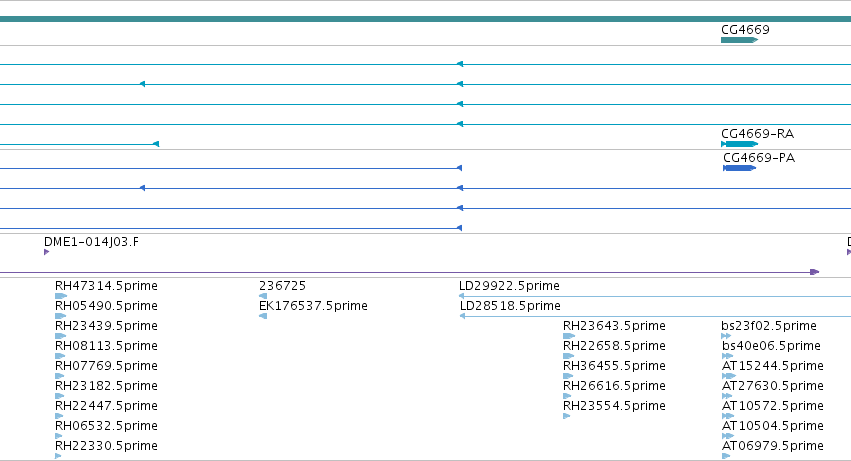Viewport: 851px width, 461px height.
Task: Click the thick teal bar at top
Action: [426, 19]
